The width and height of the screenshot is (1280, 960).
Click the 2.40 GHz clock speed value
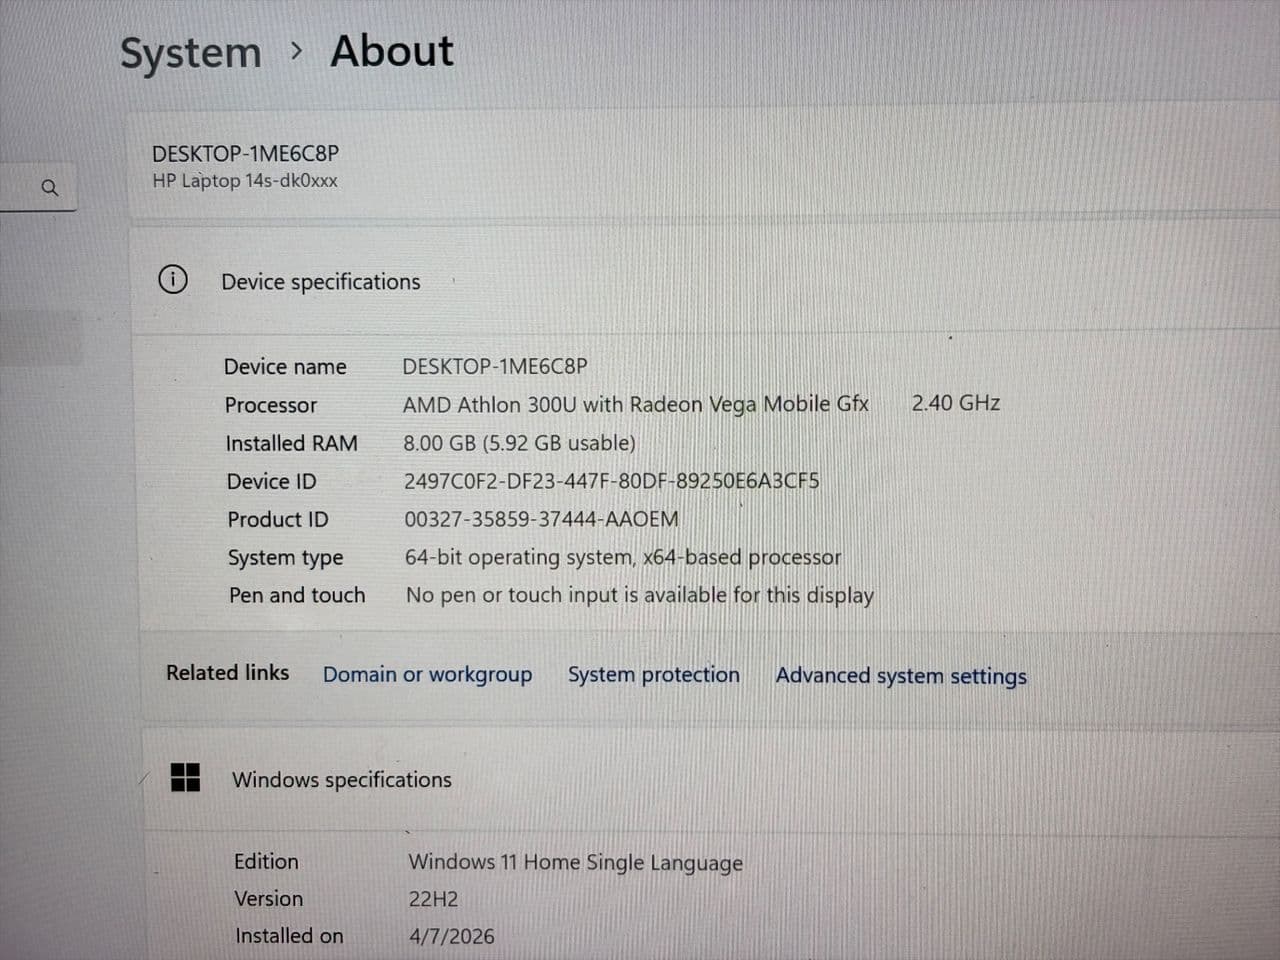coord(956,403)
